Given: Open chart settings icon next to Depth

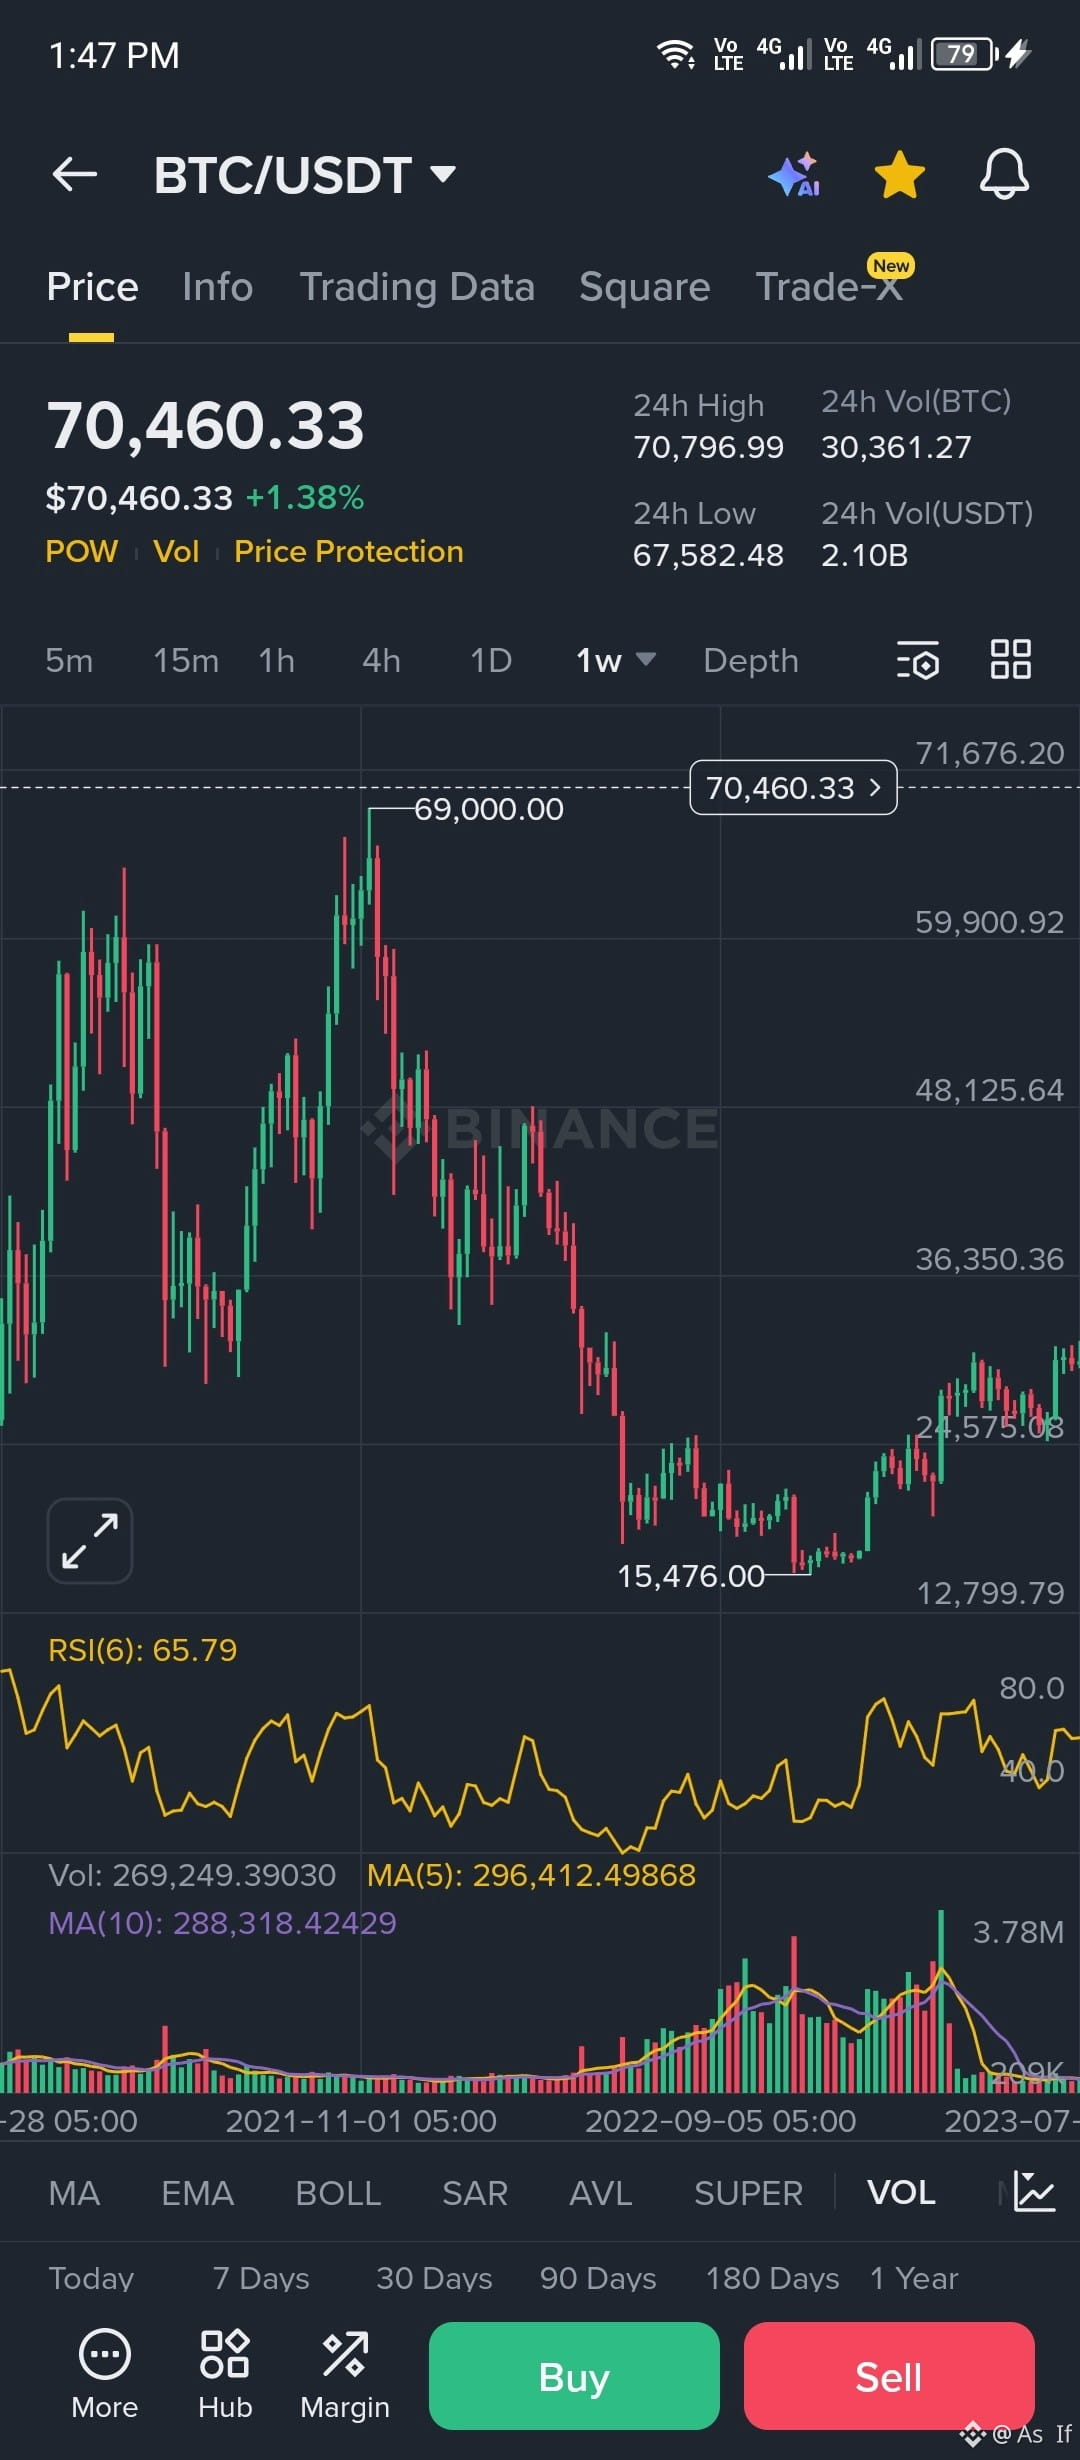Looking at the screenshot, I should coord(918,660).
